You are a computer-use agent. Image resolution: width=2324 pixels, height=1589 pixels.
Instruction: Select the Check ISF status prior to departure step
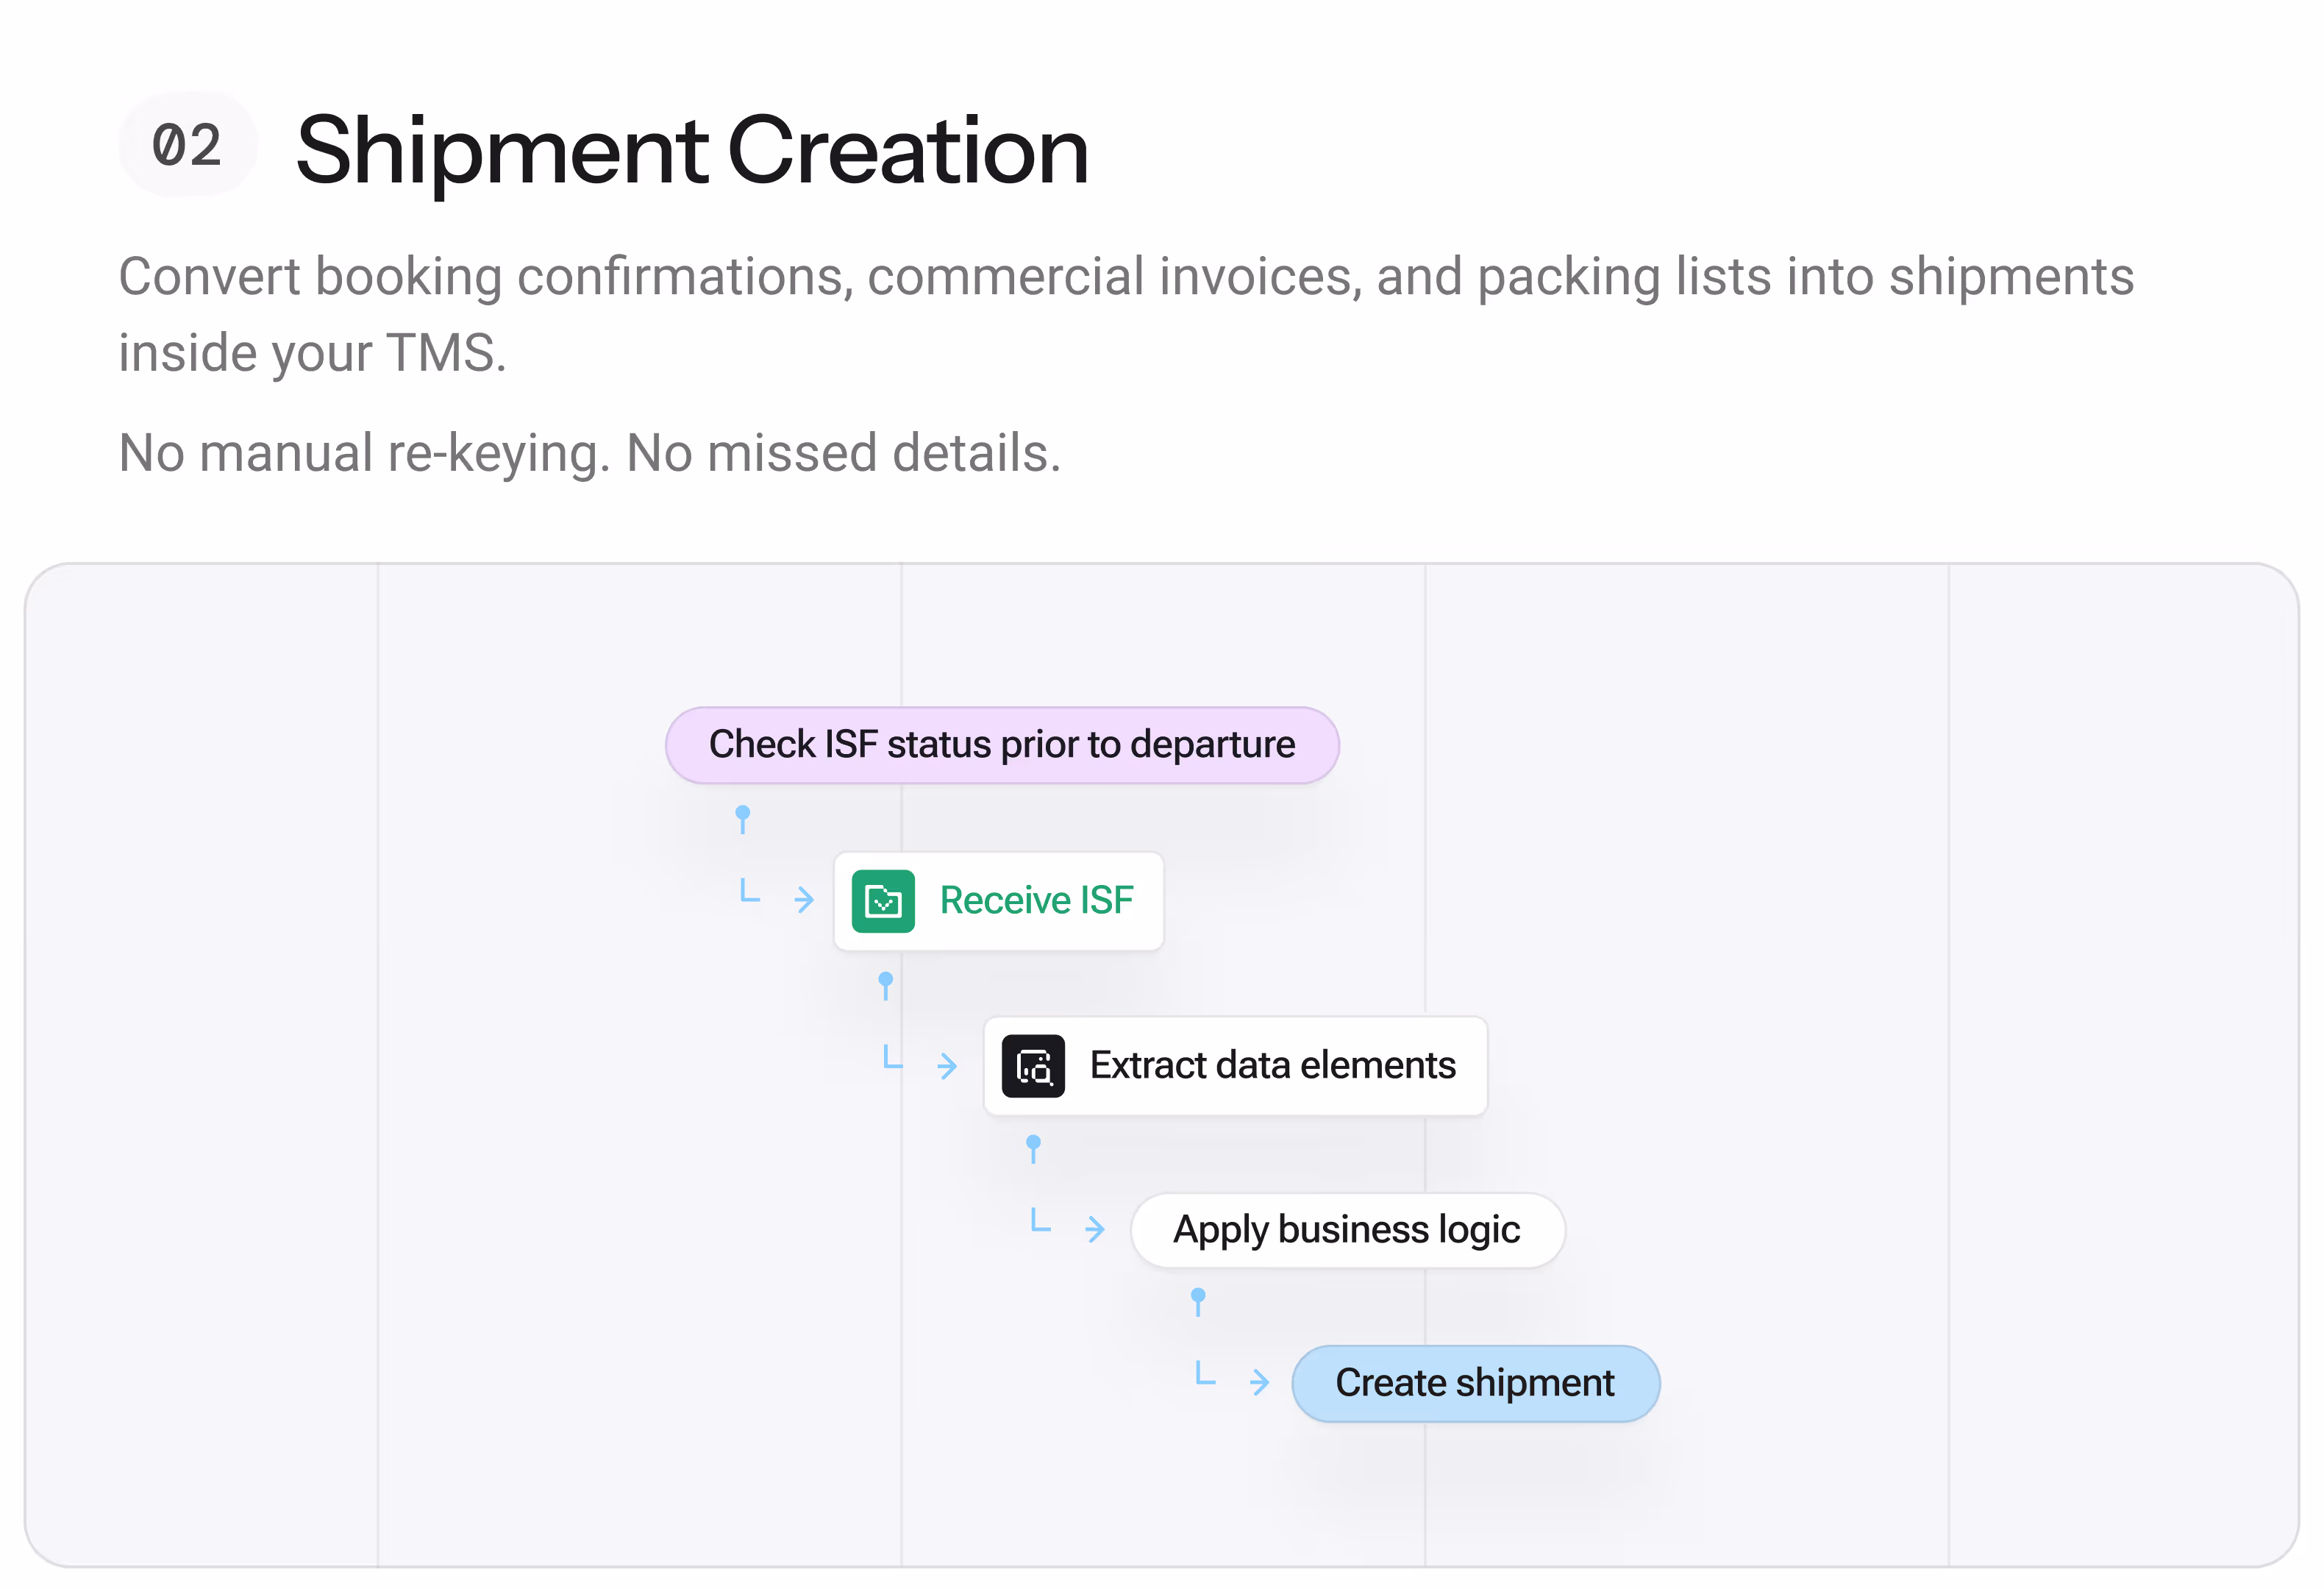pos(1001,744)
